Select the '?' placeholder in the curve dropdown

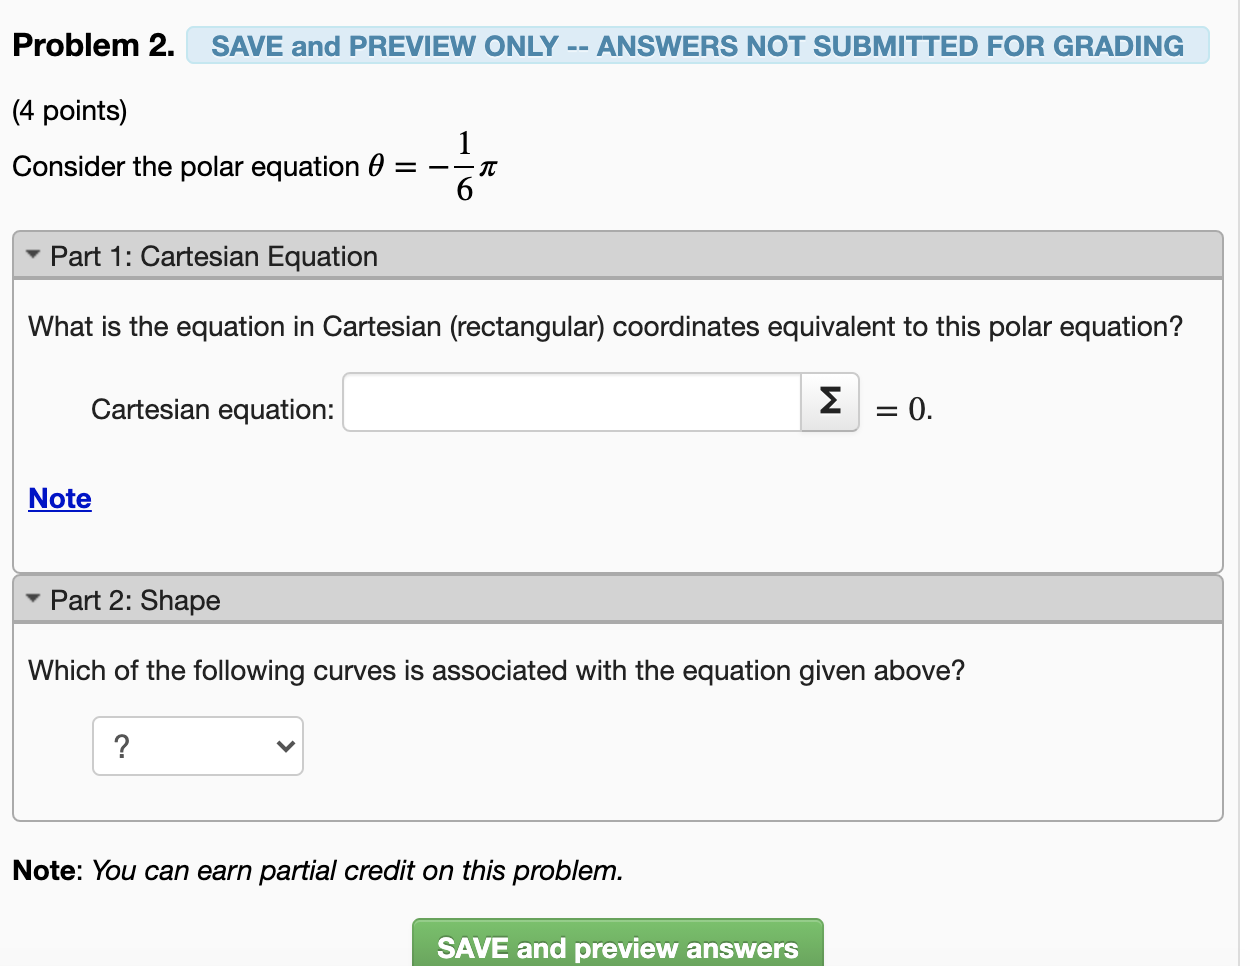[x=120, y=745]
